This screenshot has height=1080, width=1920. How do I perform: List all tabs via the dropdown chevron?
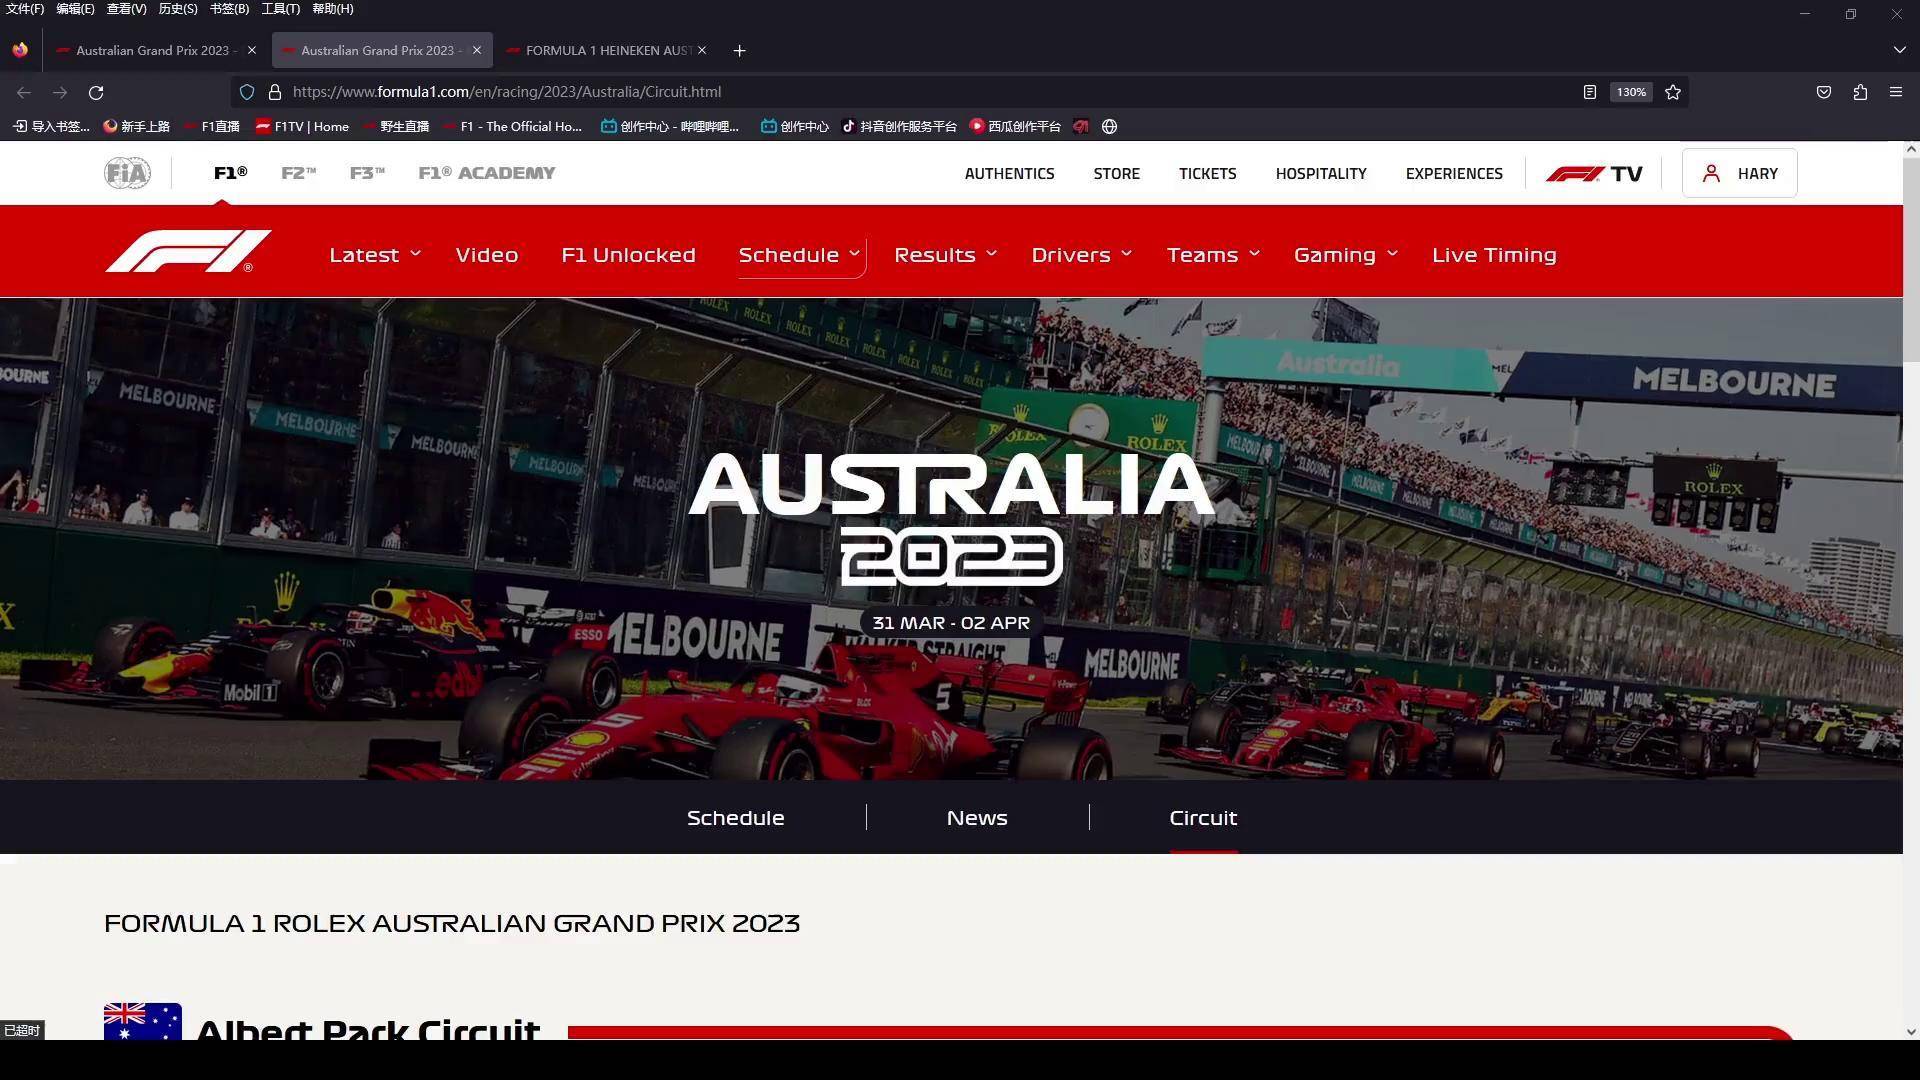(x=1899, y=50)
